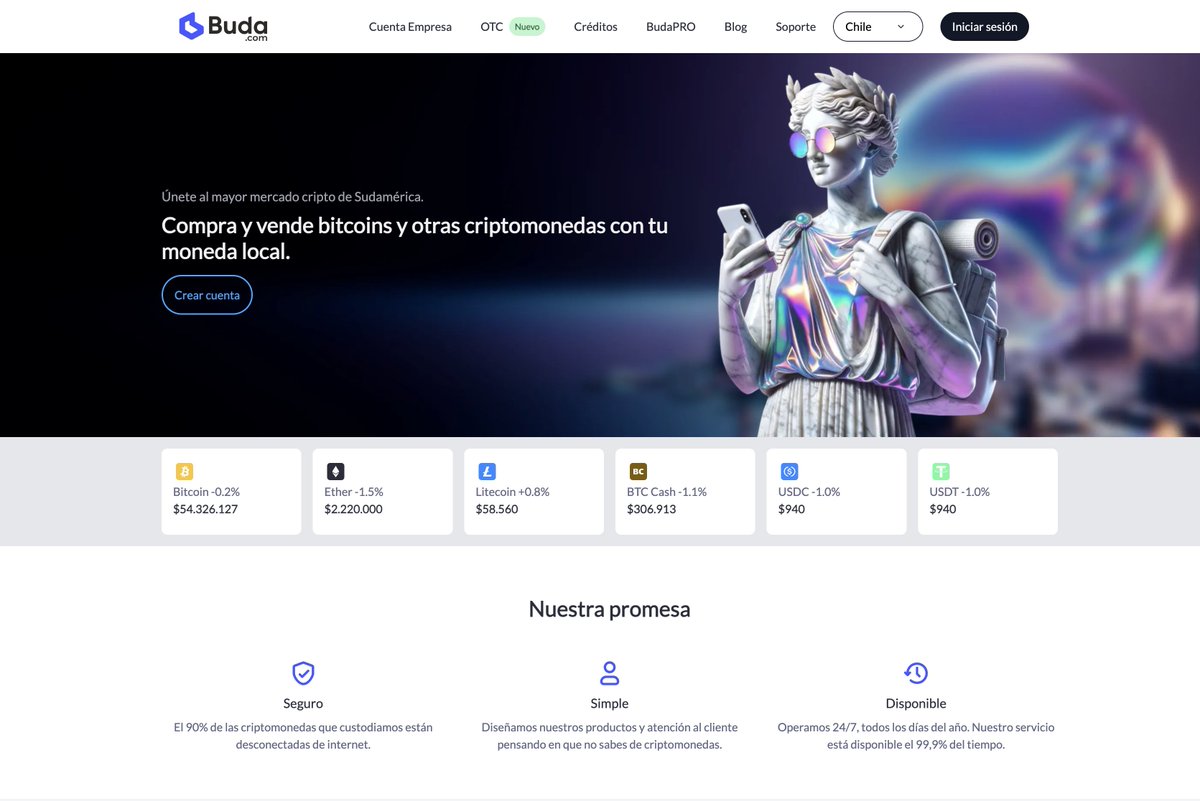Click the USDT Tether icon
Screen dimensions: 1200x801
pyautogui.click(x=941, y=471)
